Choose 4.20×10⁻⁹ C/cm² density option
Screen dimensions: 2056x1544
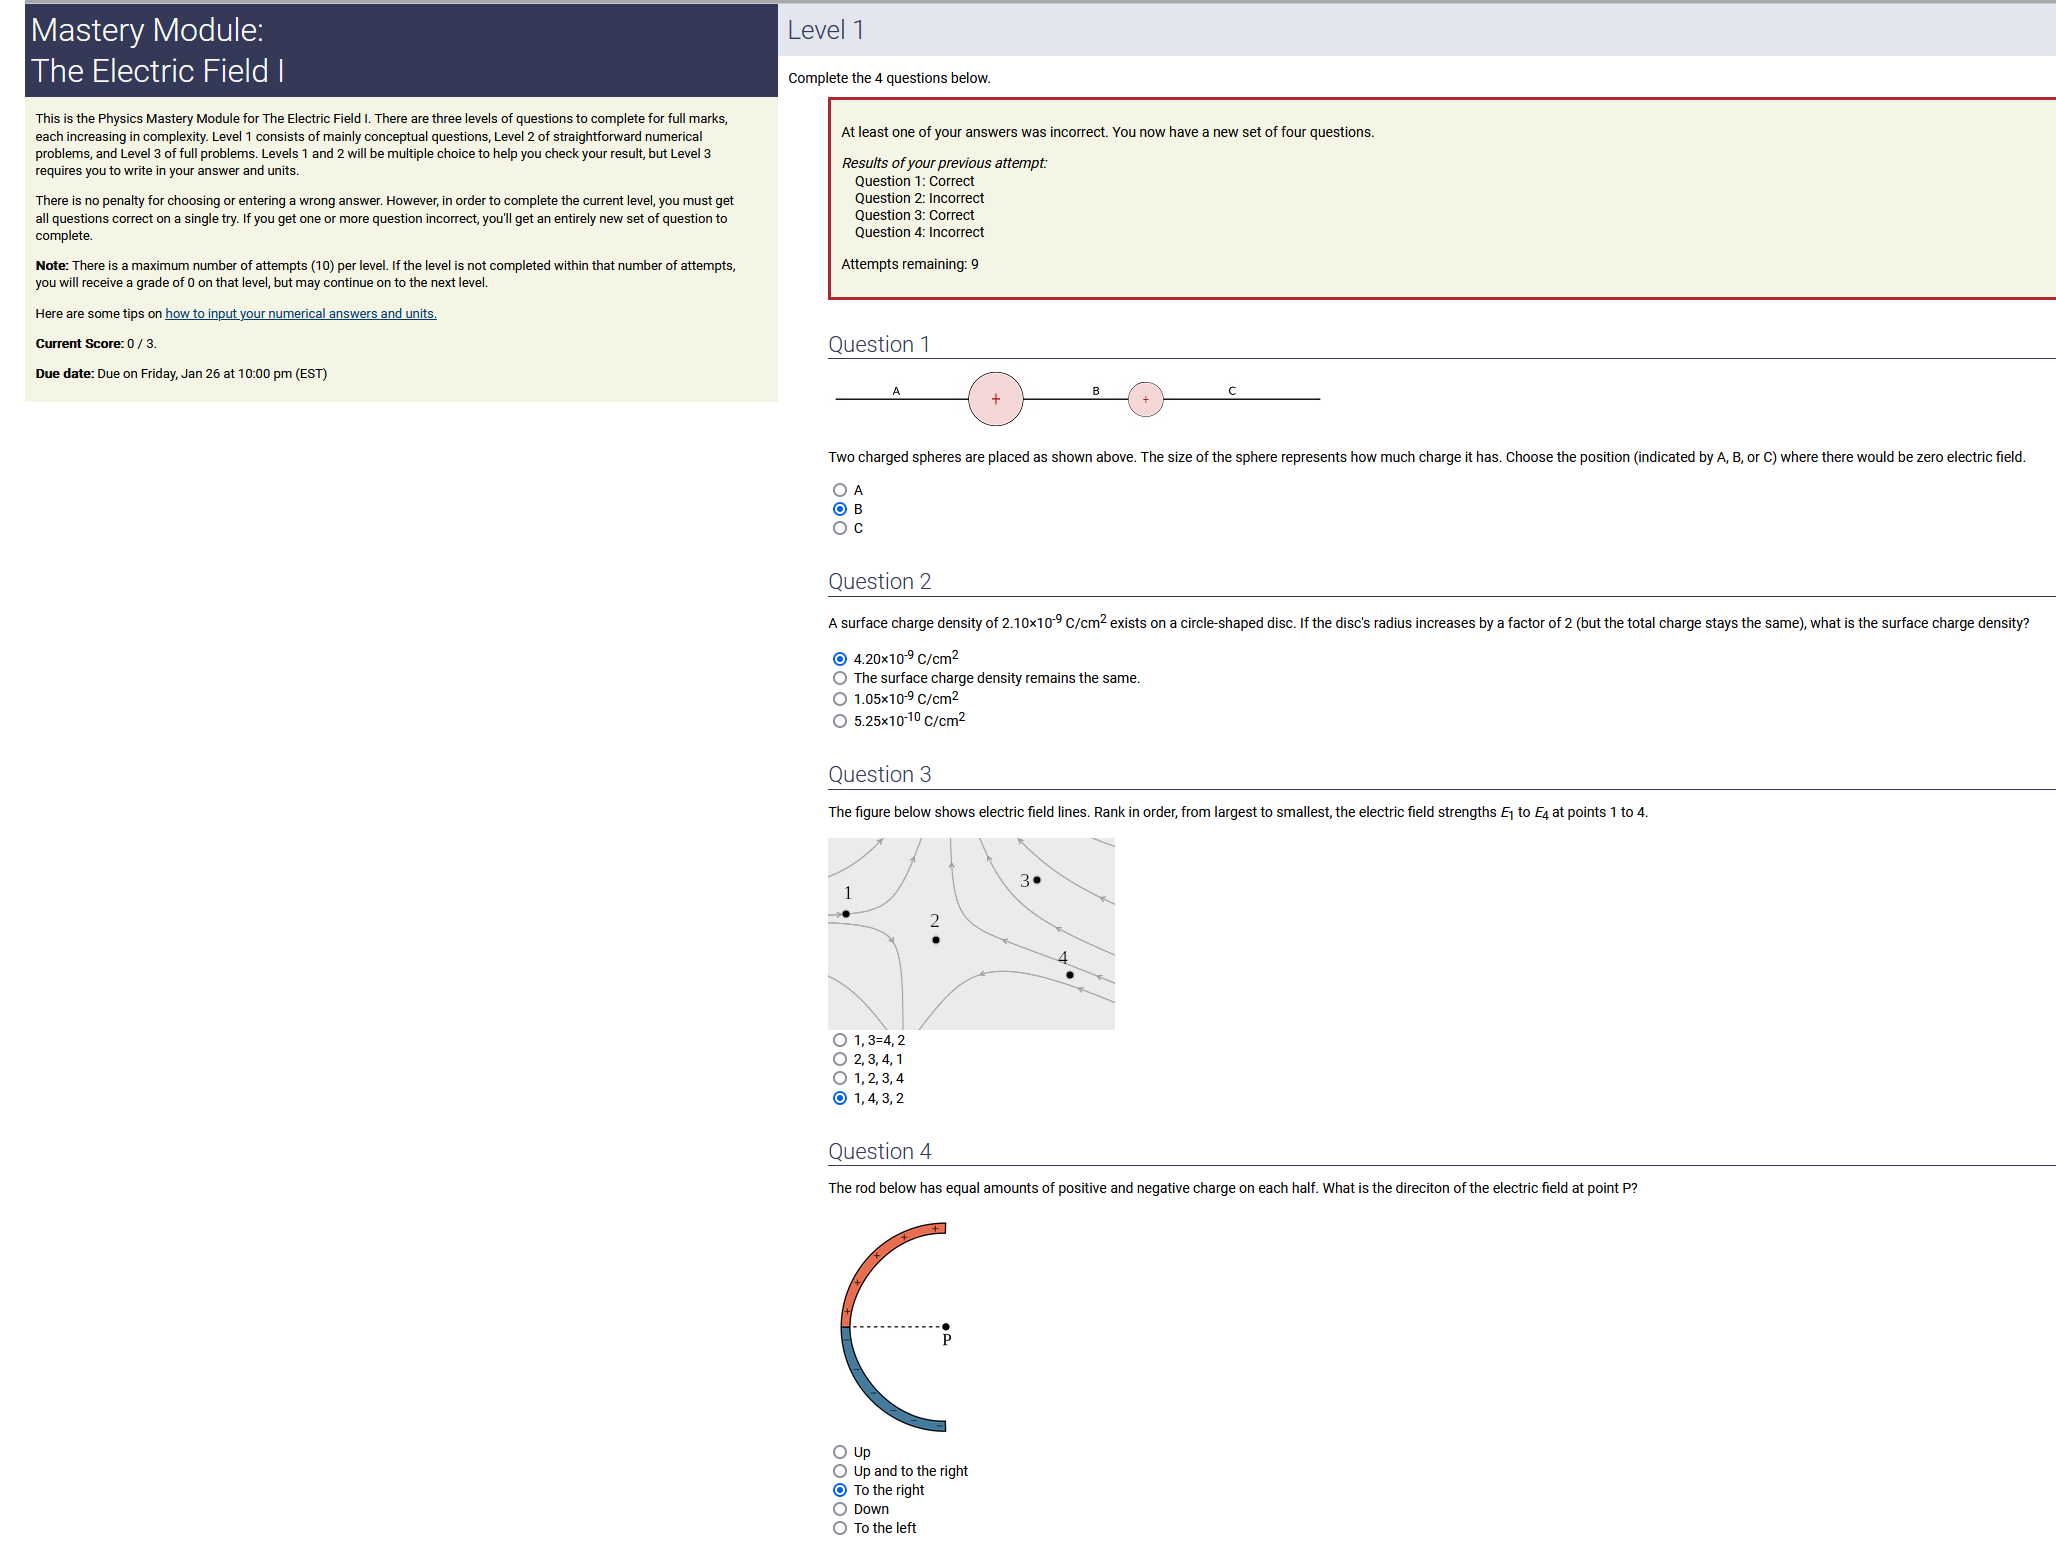(840, 659)
